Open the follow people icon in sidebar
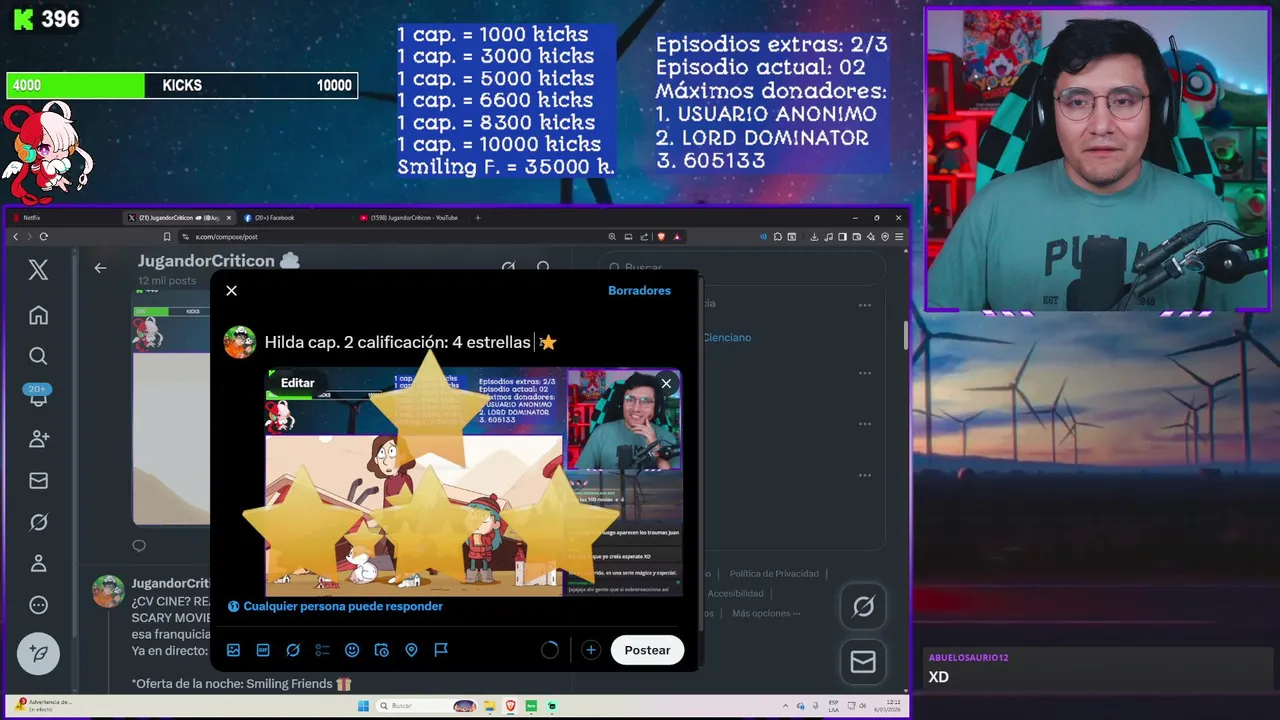Image resolution: width=1280 pixels, height=720 pixels. pyautogui.click(x=38, y=439)
